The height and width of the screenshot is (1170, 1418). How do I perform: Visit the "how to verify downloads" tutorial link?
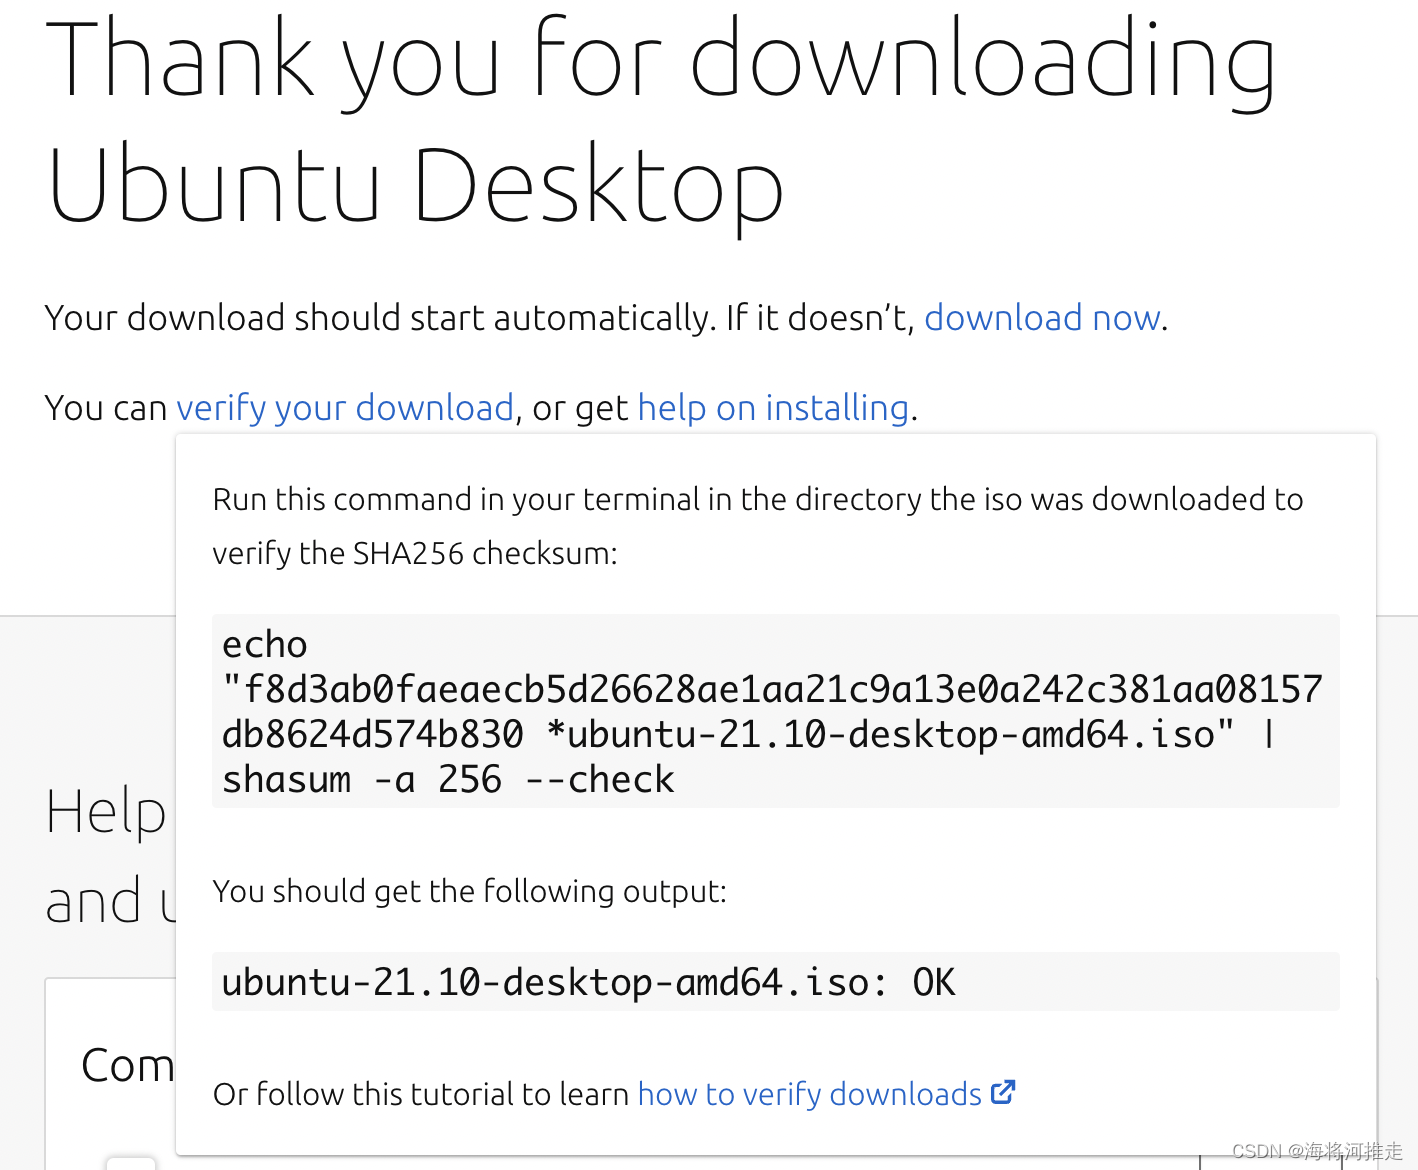810,1094
